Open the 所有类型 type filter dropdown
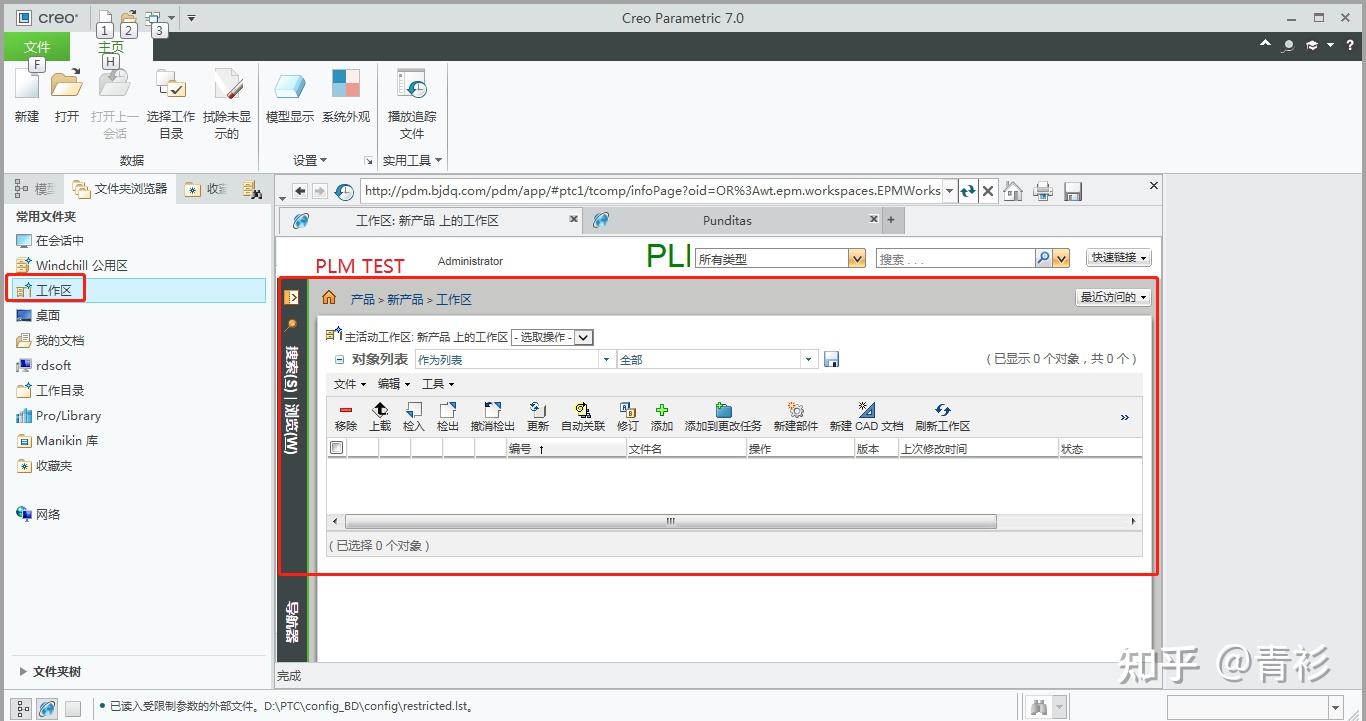The height and width of the screenshot is (721, 1366). (x=855, y=257)
